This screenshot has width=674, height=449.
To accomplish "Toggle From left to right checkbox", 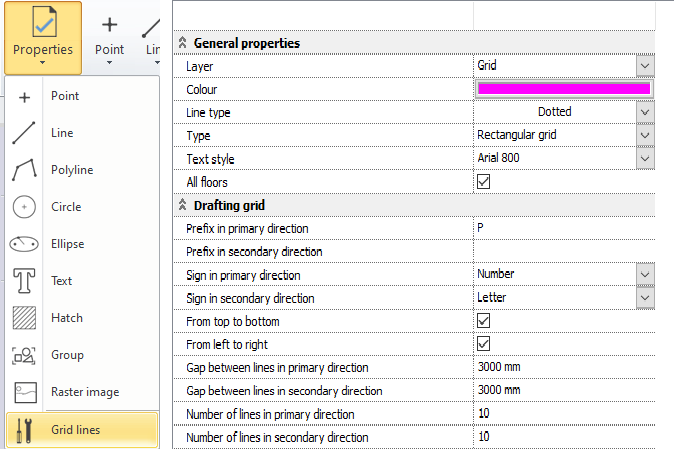I will (484, 343).
